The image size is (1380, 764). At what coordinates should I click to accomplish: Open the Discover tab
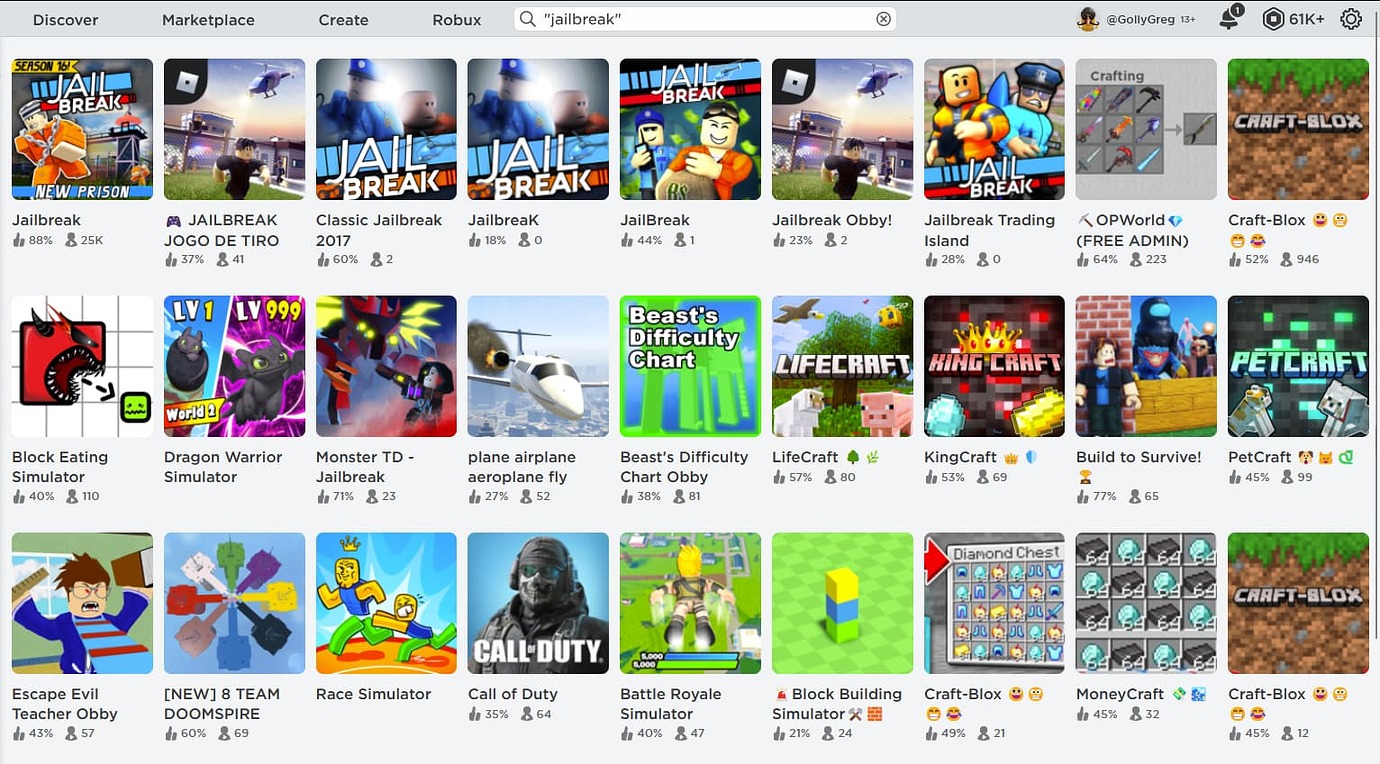[66, 20]
